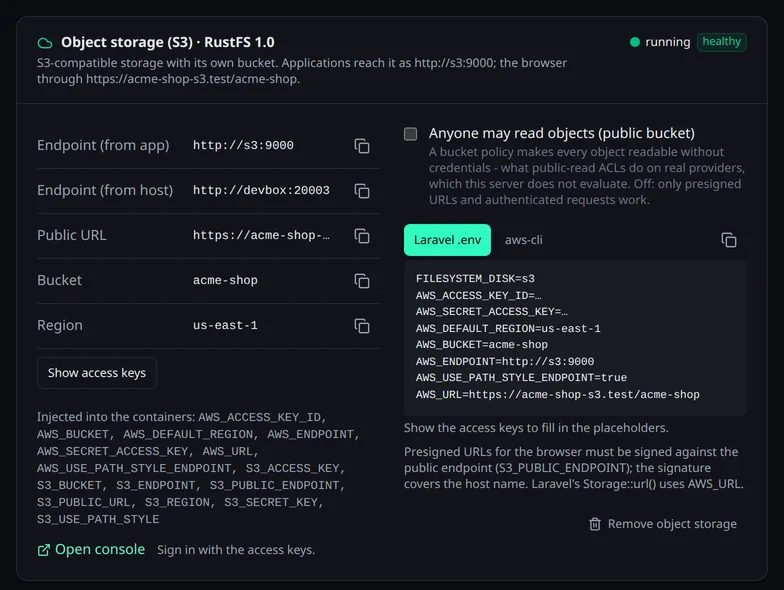
Task: Click the us-east-1 region value
Action: [x=225, y=326]
